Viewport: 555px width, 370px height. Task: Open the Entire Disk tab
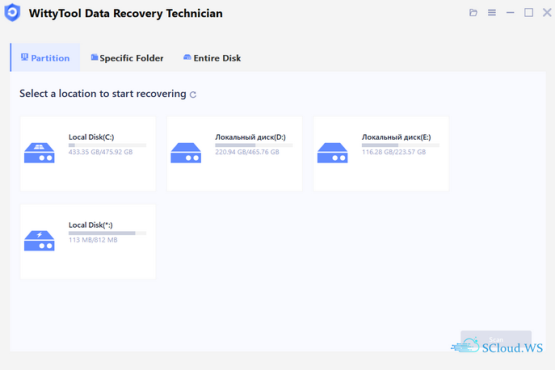pos(212,58)
